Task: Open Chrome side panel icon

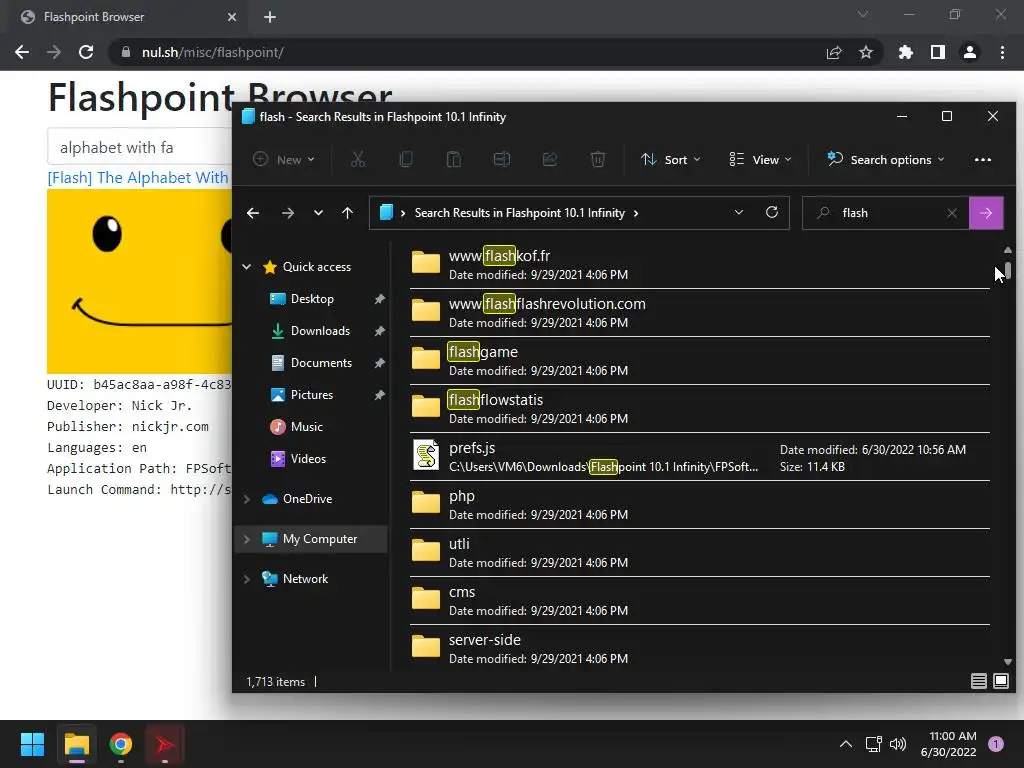Action: (x=938, y=52)
